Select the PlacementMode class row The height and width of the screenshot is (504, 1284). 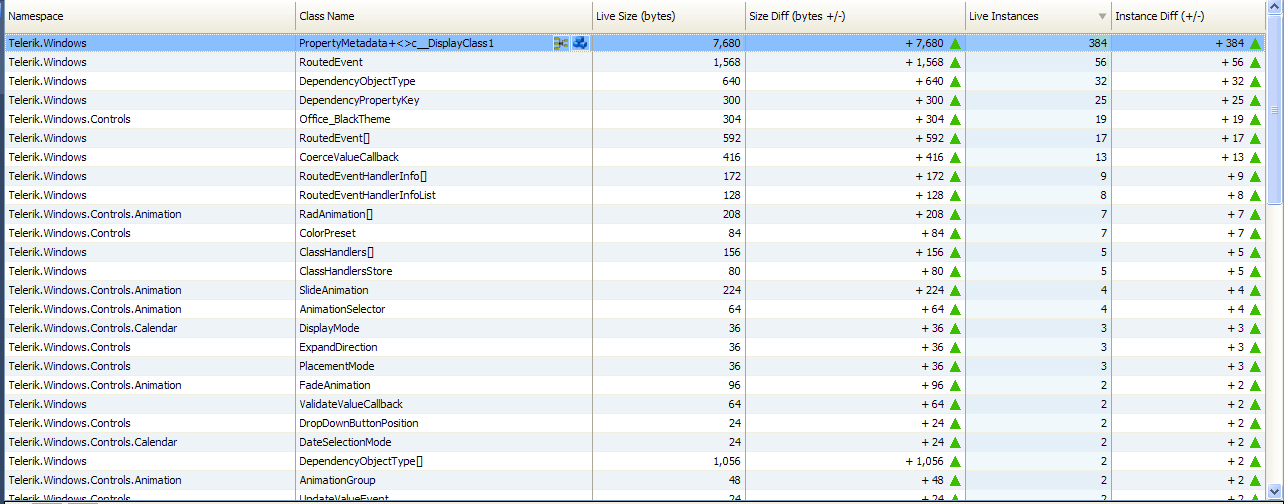click(634, 367)
